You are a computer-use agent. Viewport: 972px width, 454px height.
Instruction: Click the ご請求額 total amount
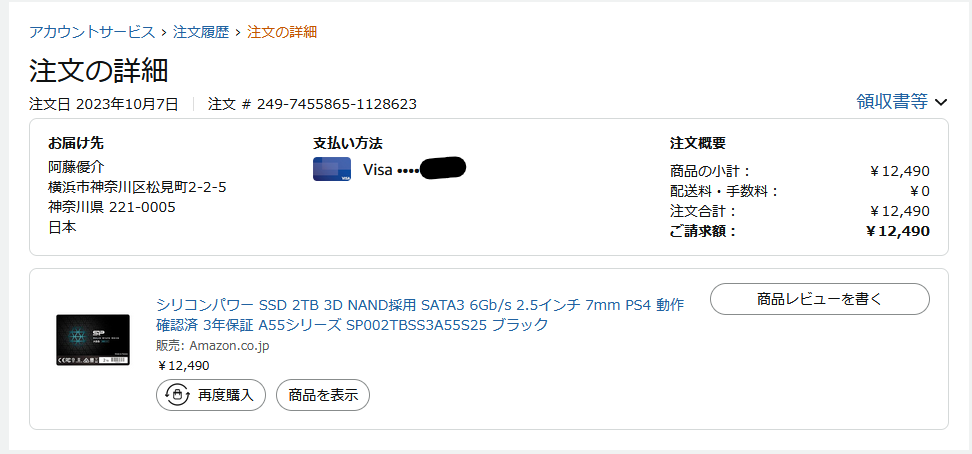coord(897,231)
